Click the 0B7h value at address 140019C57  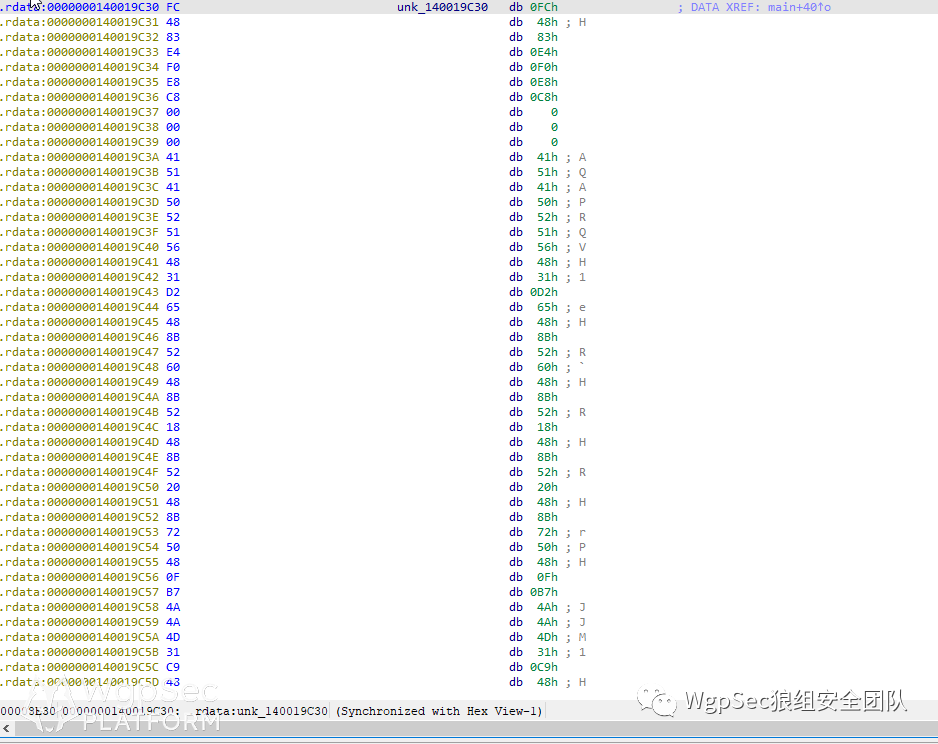click(544, 592)
